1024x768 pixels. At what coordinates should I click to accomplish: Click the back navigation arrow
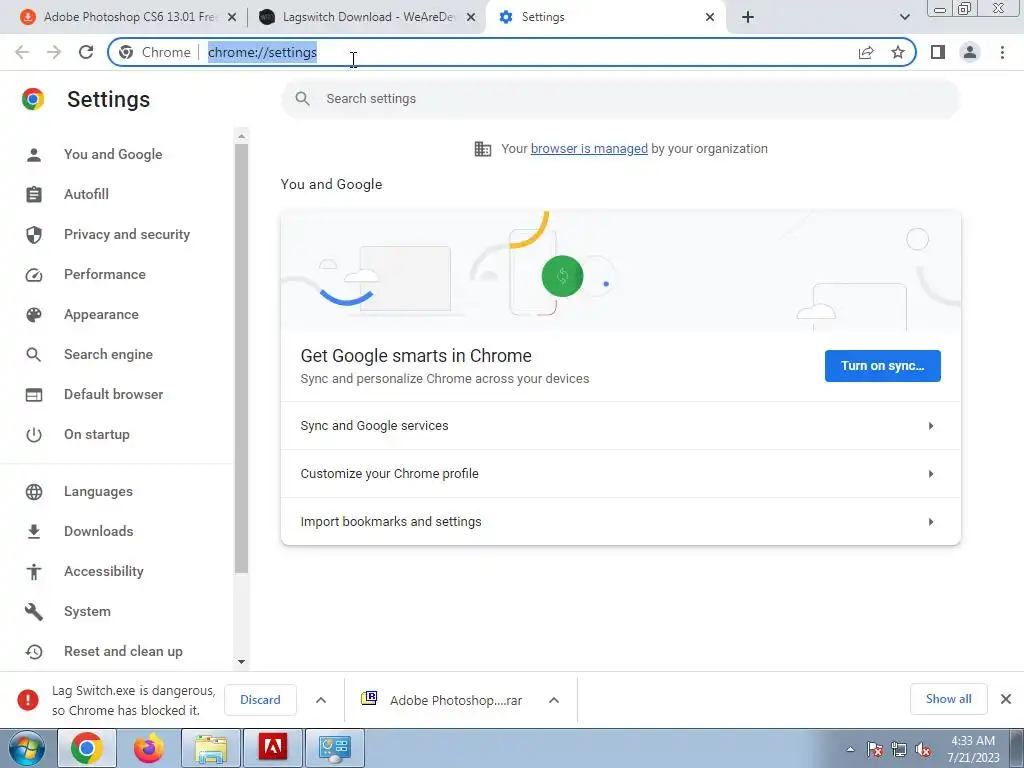[x=22, y=52]
